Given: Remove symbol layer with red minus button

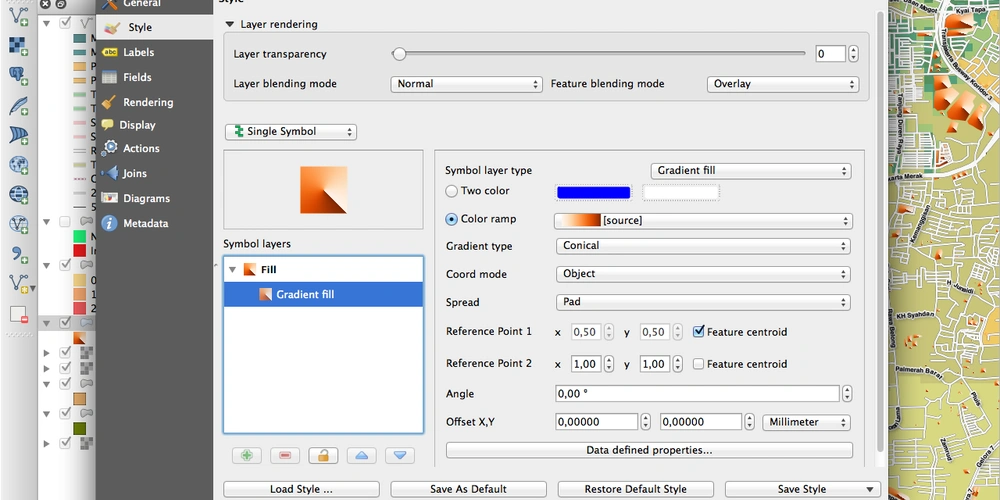Looking at the screenshot, I should pos(285,455).
